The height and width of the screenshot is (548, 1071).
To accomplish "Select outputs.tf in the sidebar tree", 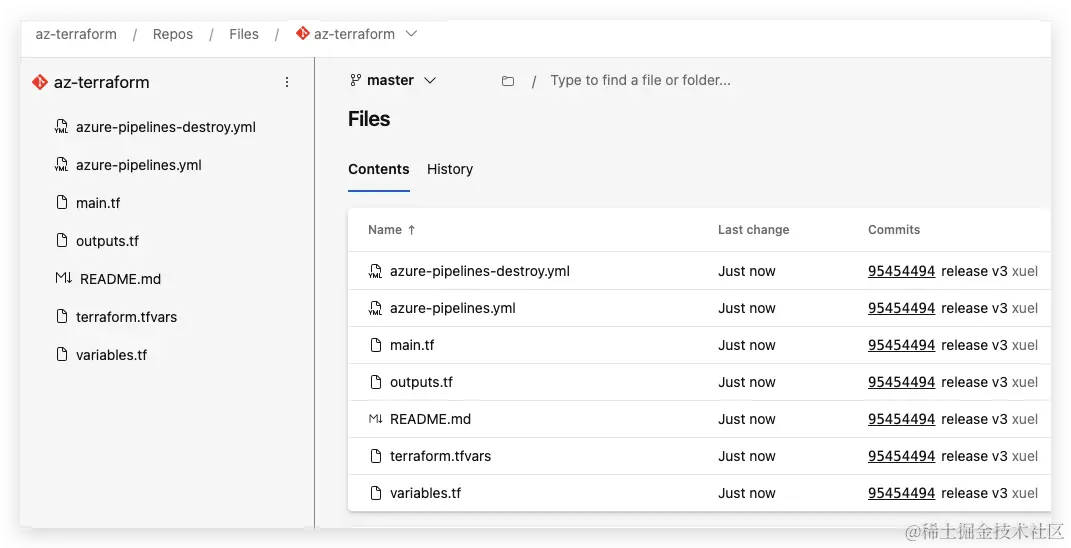I will tap(107, 241).
